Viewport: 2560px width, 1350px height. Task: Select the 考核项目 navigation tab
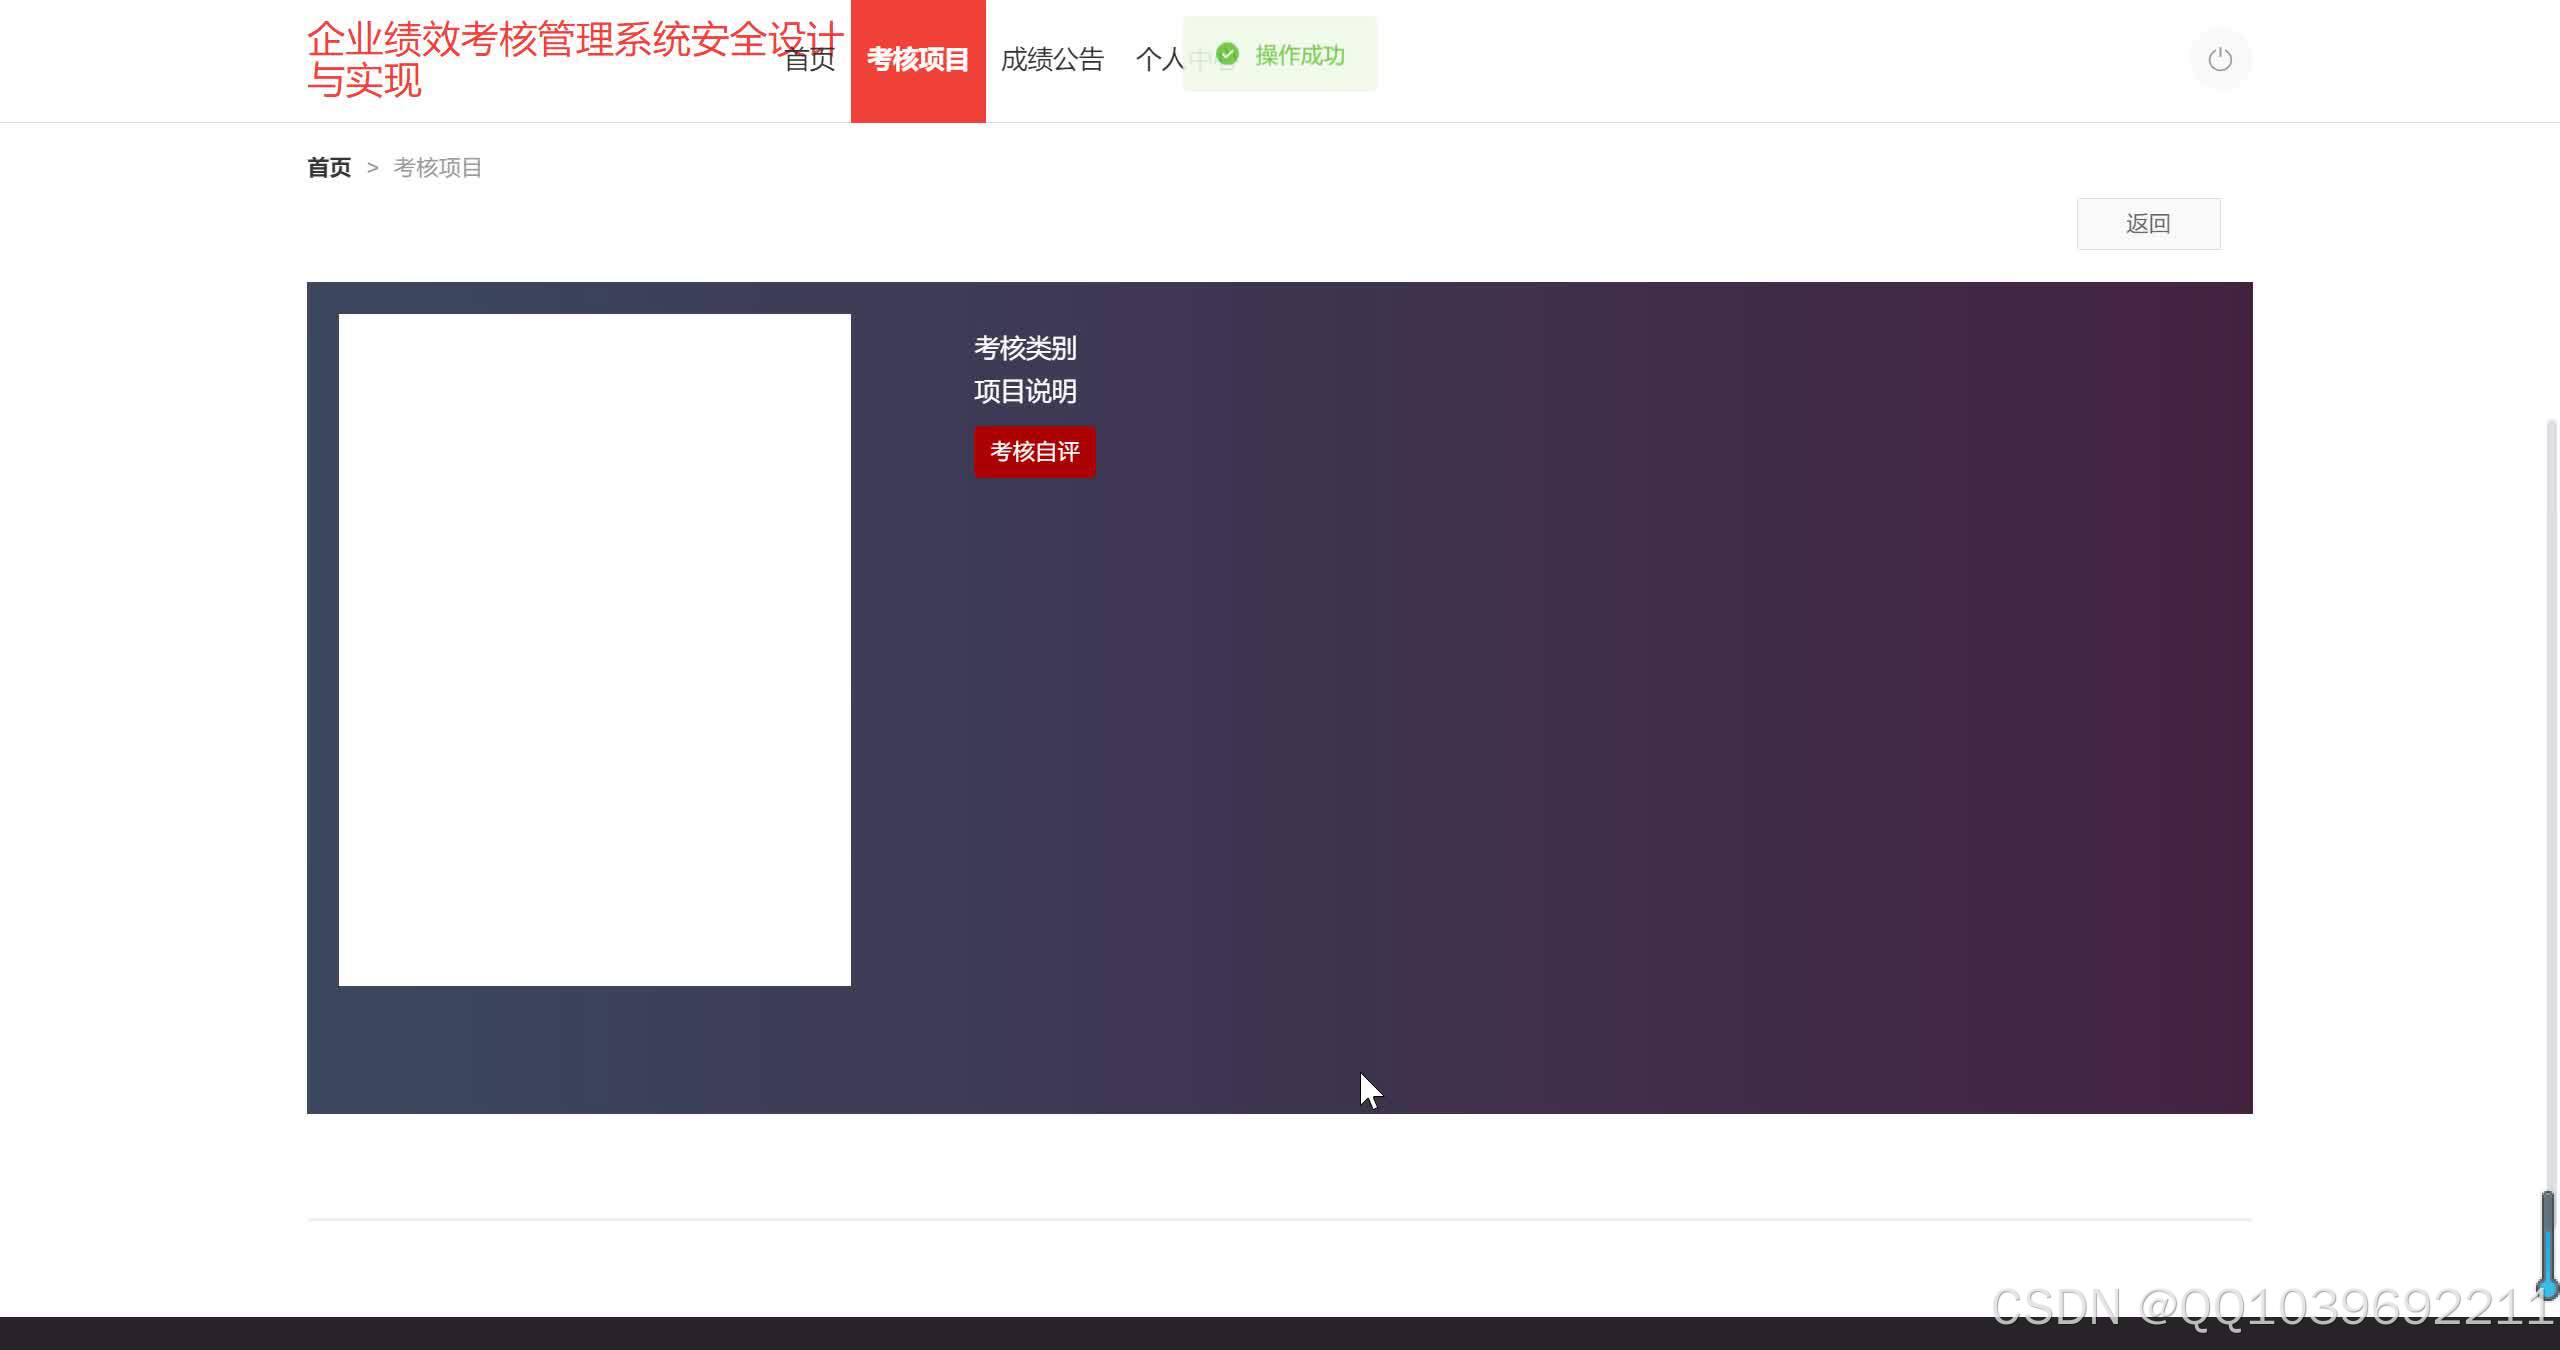[917, 60]
